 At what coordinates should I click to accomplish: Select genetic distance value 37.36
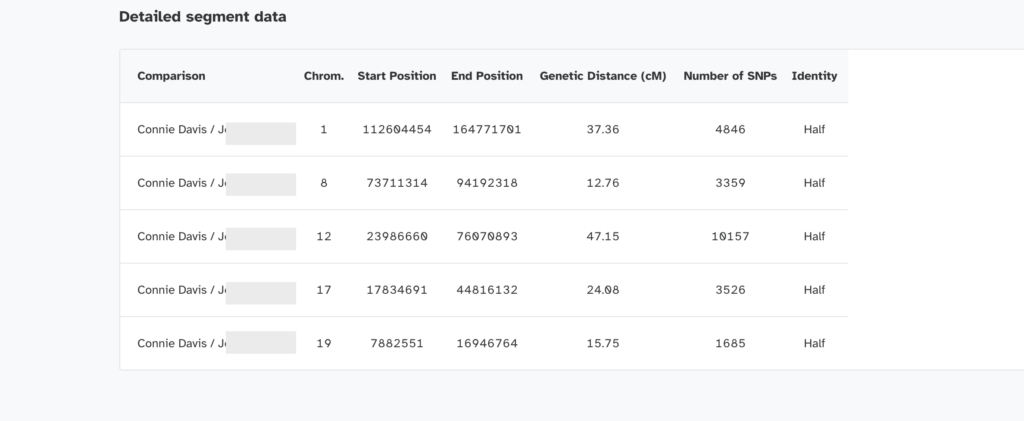[x=603, y=130]
